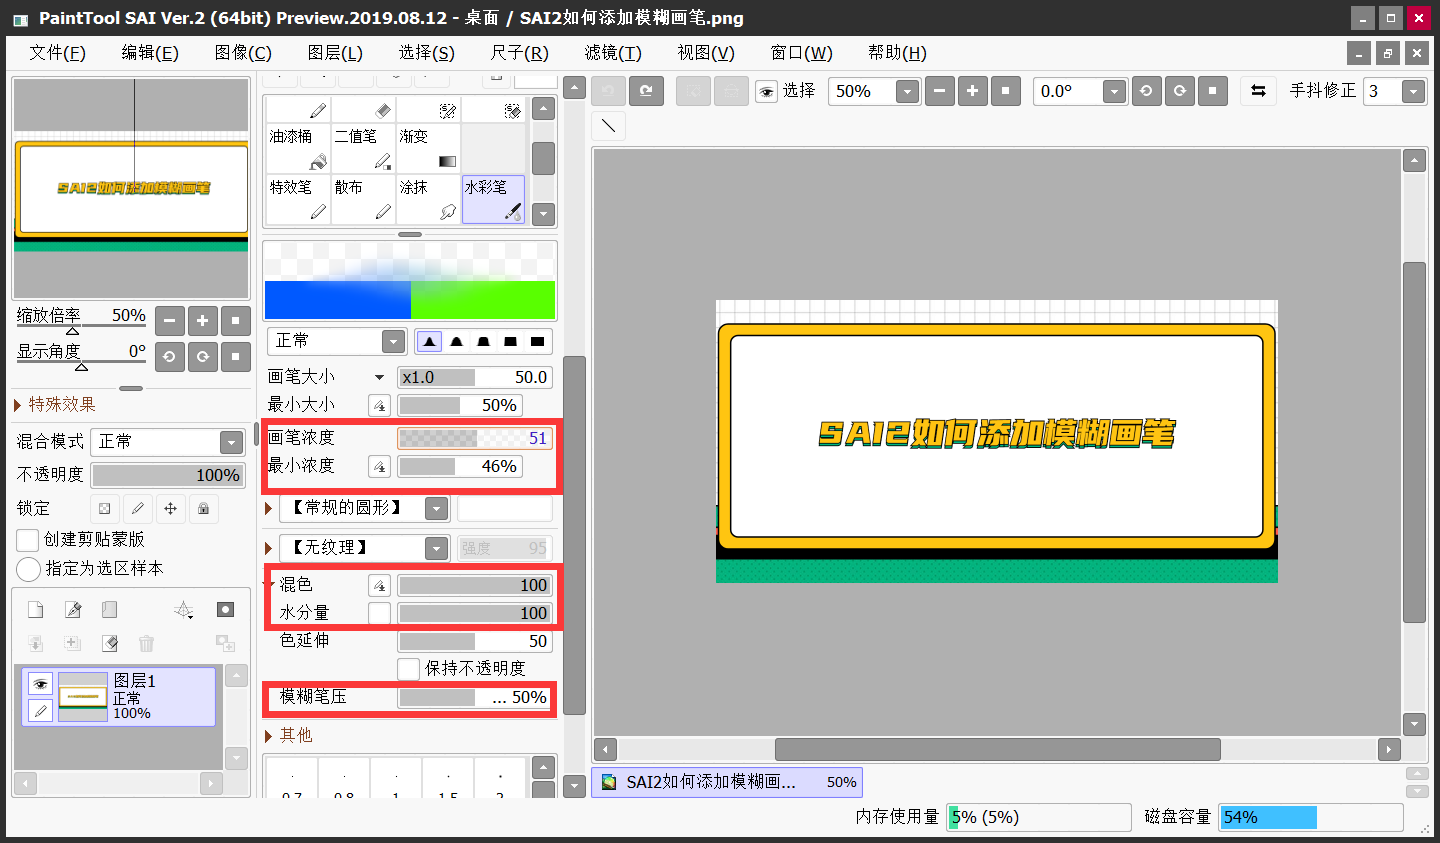Viewport: 1440px width, 843px height.
Task: Zoom out with top toolbar minus button
Action: point(939,91)
